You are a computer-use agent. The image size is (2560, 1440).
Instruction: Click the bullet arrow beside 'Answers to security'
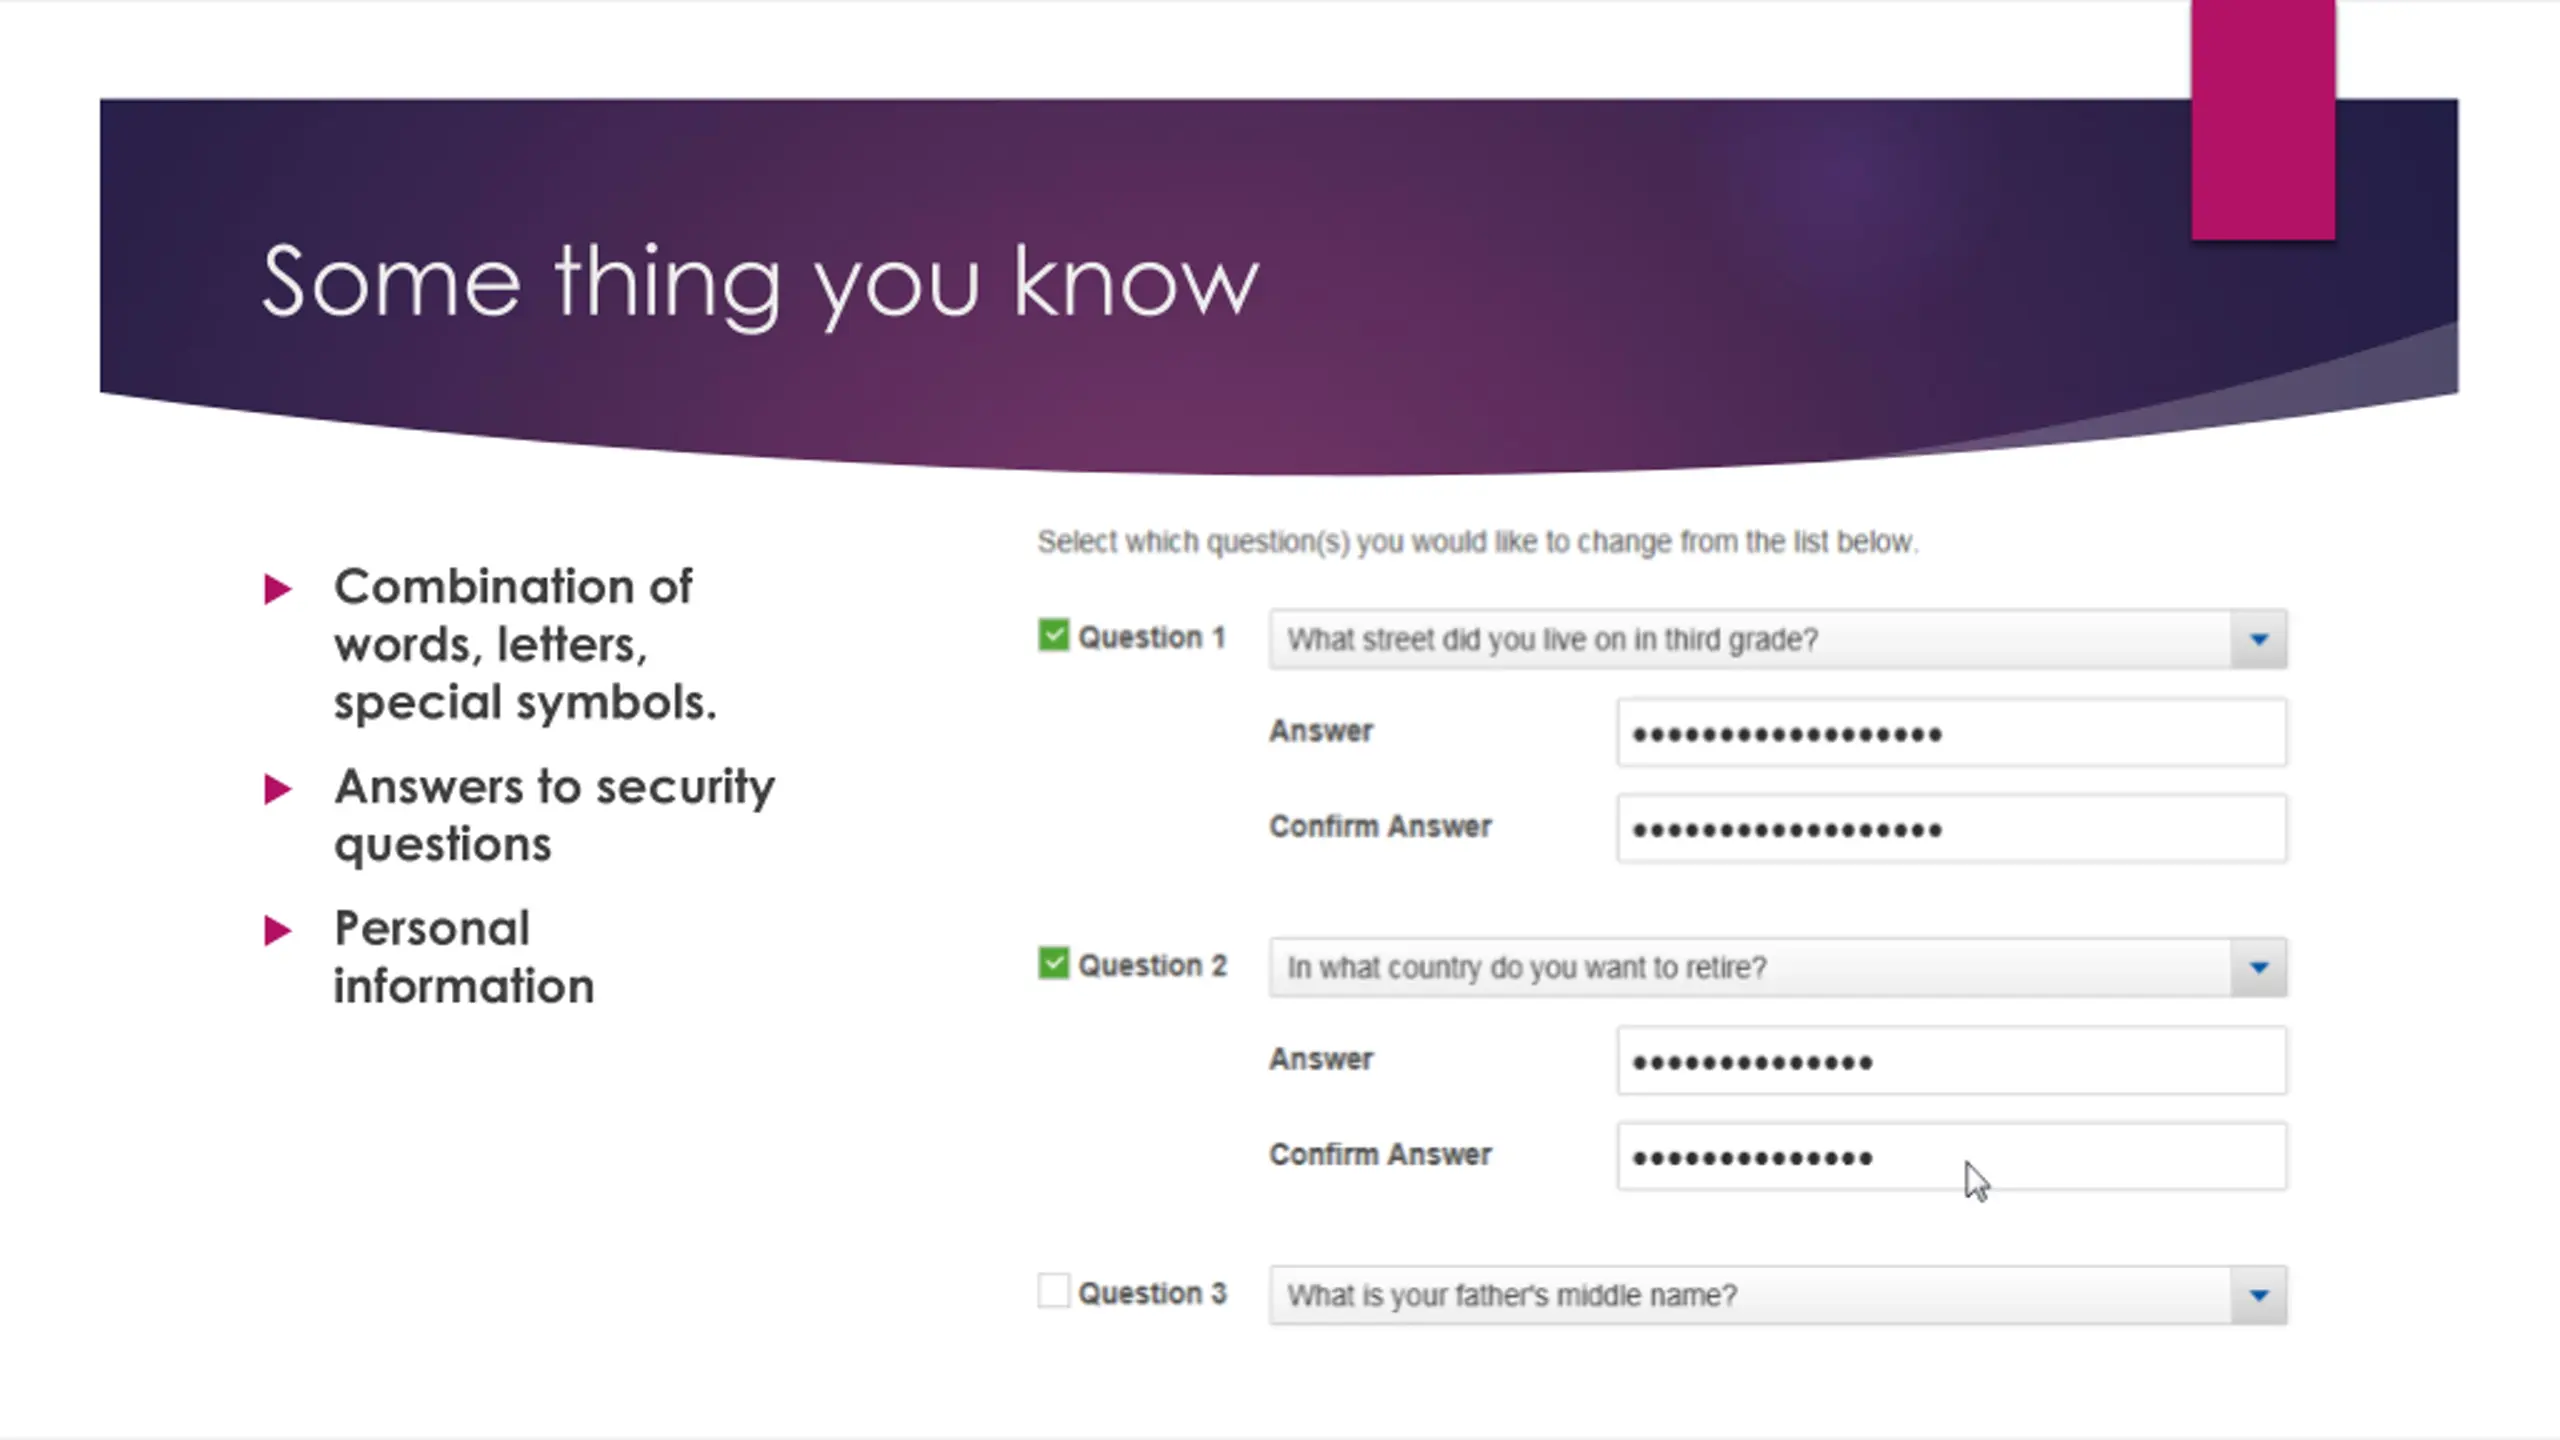277,789
